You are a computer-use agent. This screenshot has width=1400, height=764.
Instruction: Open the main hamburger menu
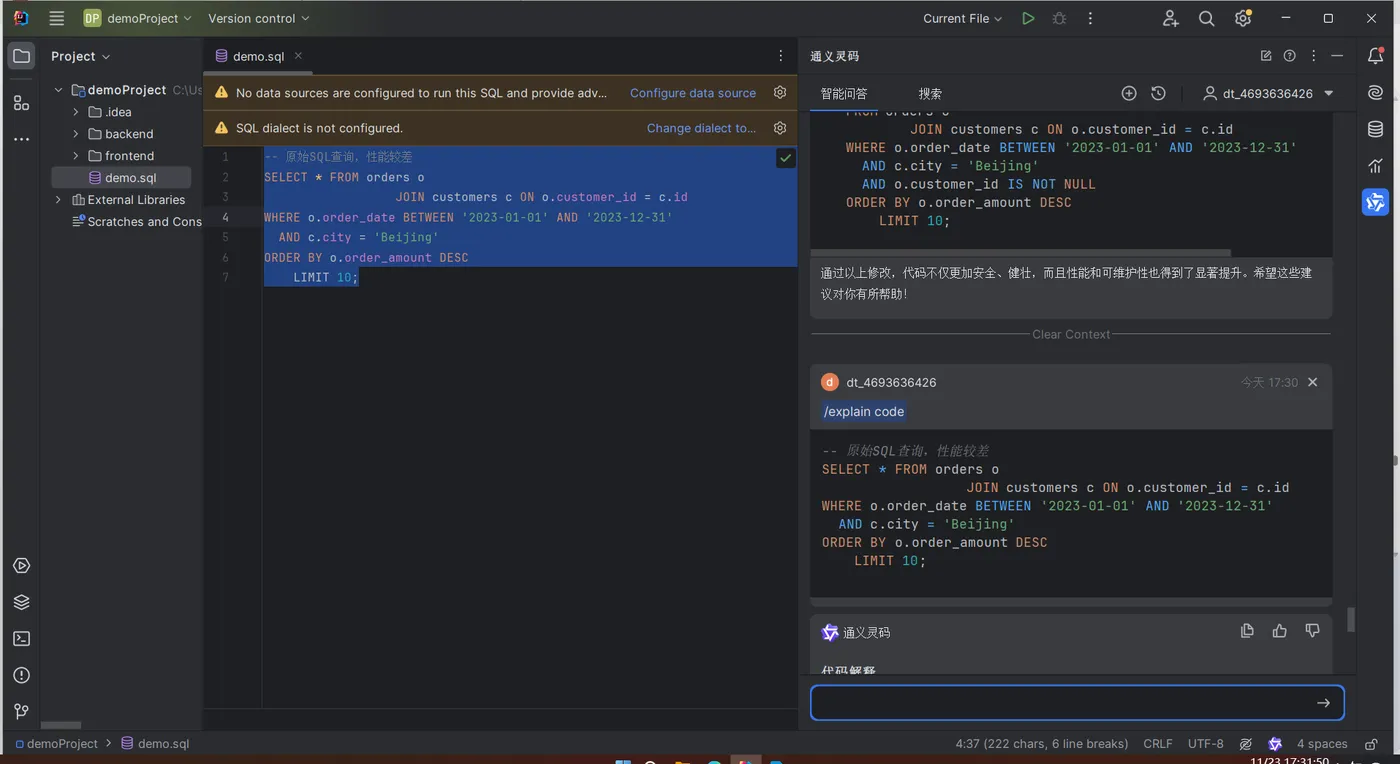click(57, 18)
